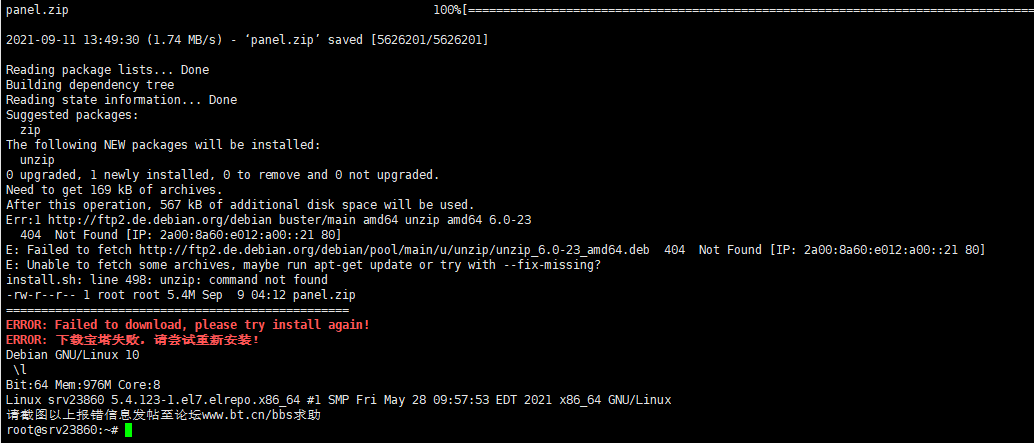1034x443 pixels.
Task: Click the 'Reading package lists... Done' line
Action: click(x=107, y=70)
